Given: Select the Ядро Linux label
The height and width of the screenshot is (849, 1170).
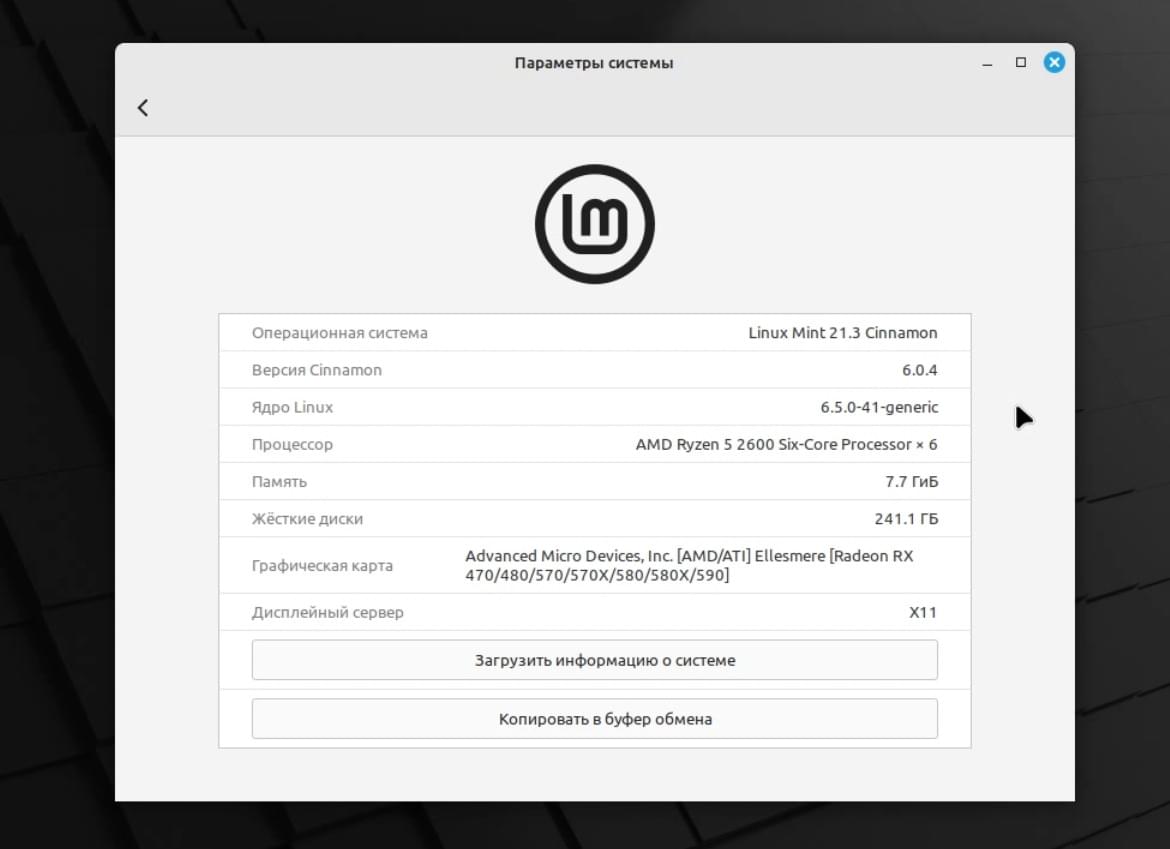Looking at the screenshot, I should coord(292,407).
